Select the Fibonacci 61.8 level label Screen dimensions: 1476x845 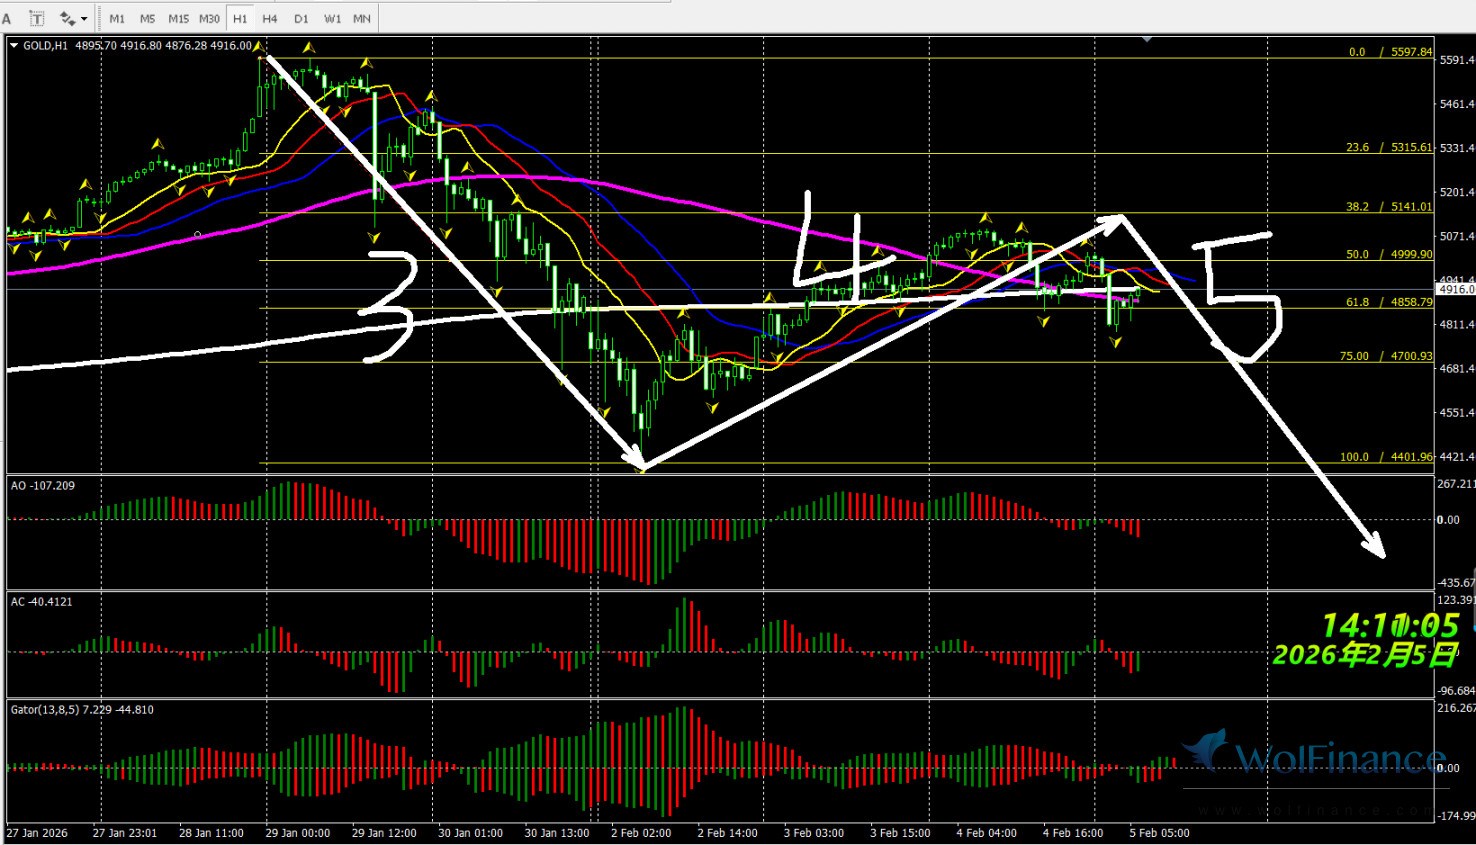1388,301
